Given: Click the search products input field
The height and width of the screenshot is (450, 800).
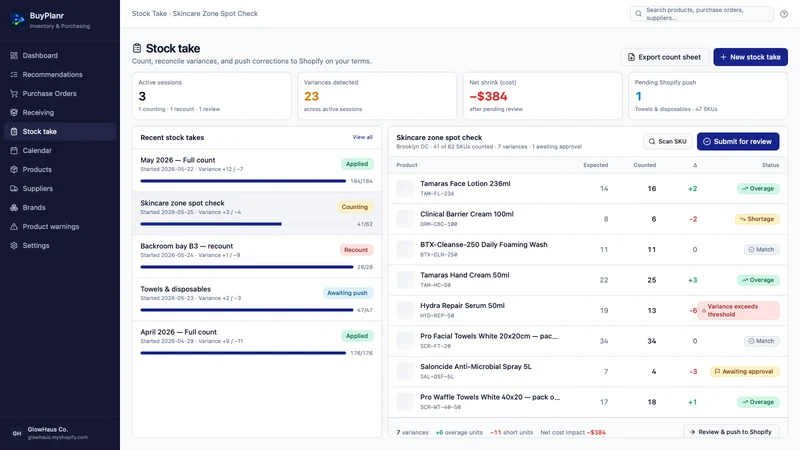Looking at the screenshot, I should (702, 14).
